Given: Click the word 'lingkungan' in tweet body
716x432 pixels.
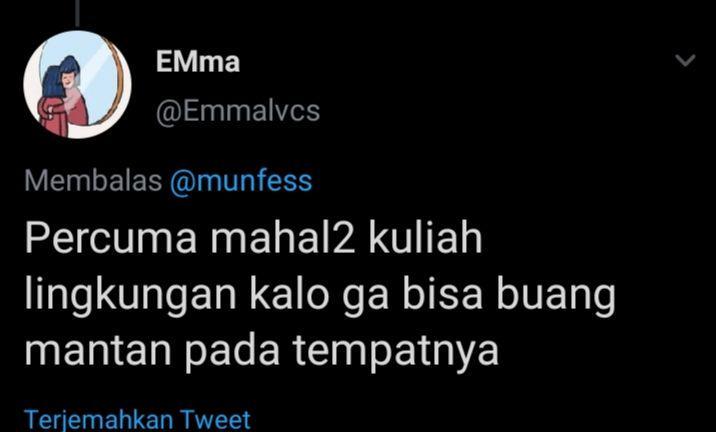Looking at the screenshot, I should [x=130, y=295].
